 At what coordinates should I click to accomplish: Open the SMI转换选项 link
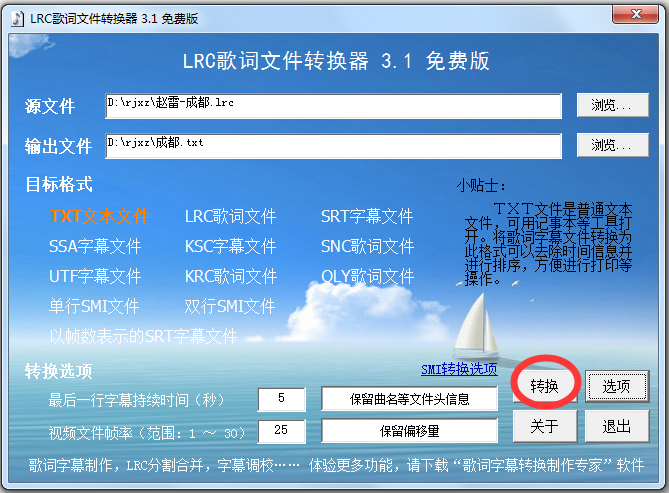(x=459, y=369)
